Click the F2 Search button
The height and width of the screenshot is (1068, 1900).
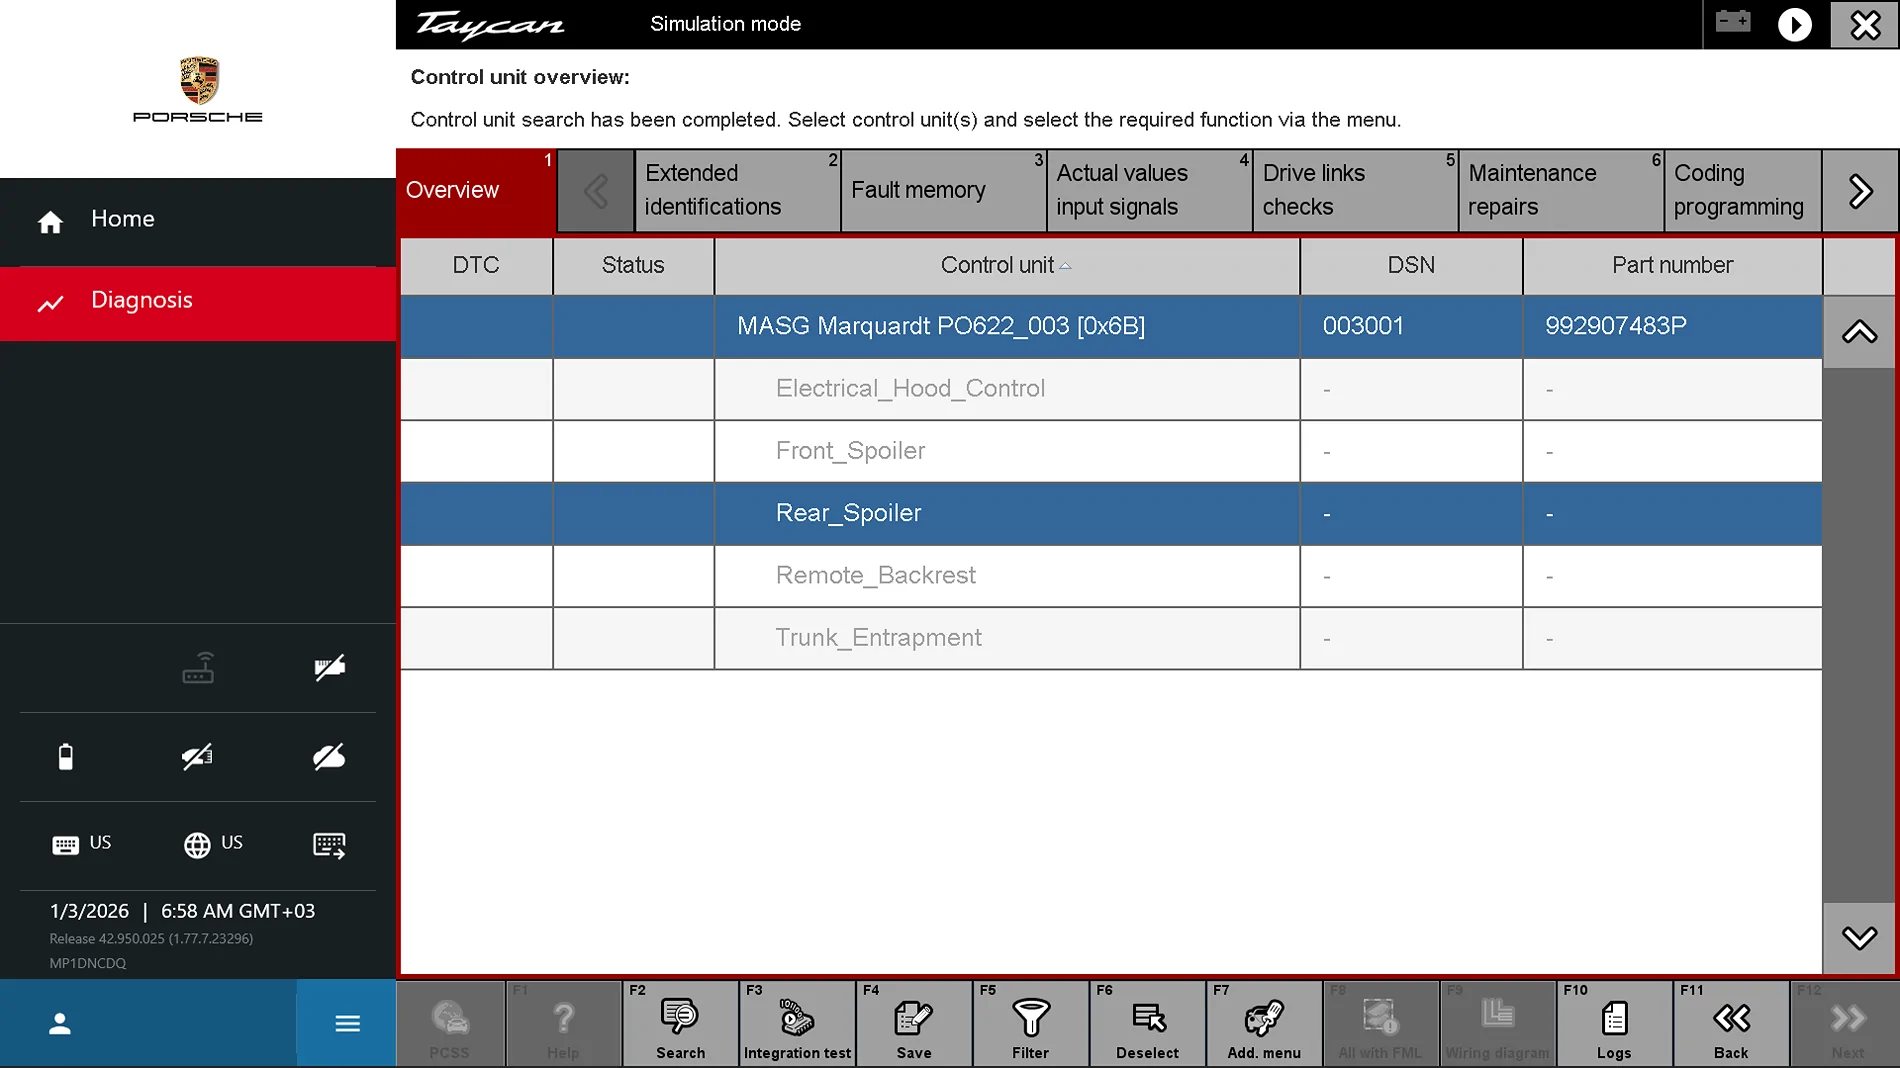(x=680, y=1024)
